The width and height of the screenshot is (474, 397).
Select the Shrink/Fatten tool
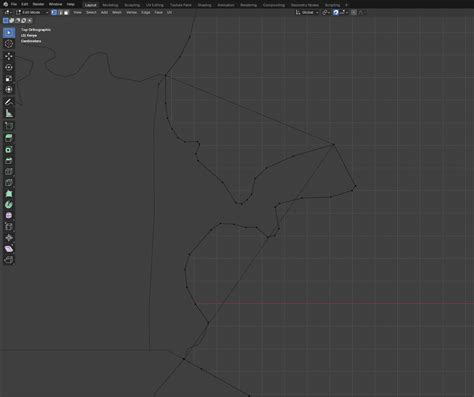9,238
